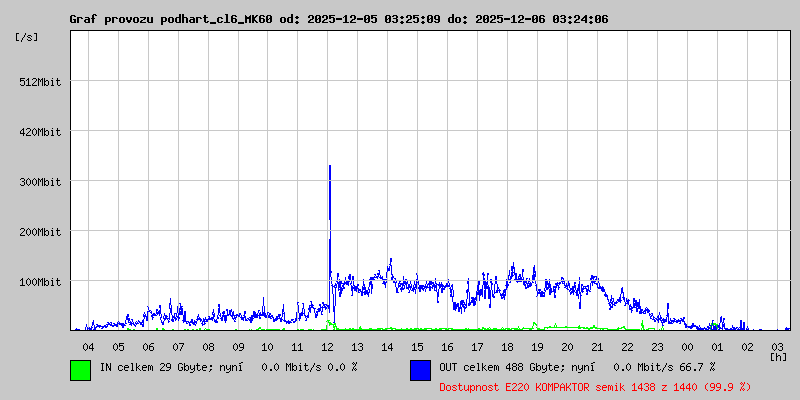Select hour 00 on the time axis
This screenshot has height=400, width=800.
(x=687, y=346)
